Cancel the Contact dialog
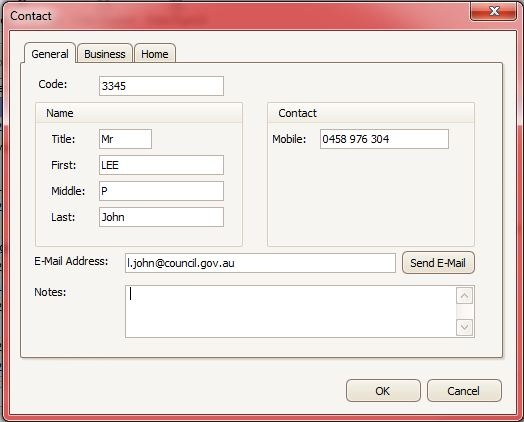 464,391
